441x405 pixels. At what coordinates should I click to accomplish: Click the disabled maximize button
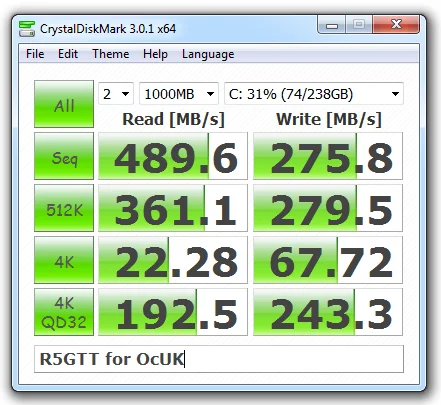point(359,25)
